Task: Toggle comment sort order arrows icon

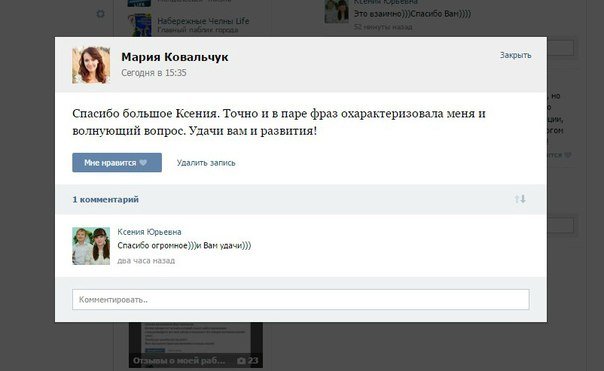Action: click(x=520, y=199)
